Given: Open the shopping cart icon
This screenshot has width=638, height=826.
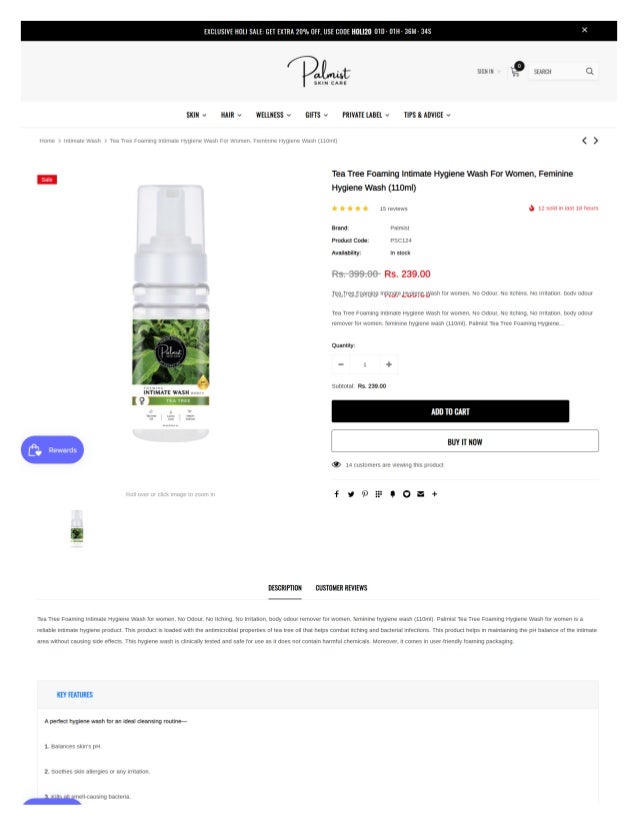Looking at the screenshot, I should pyautogui.click(x=515, y=71).
